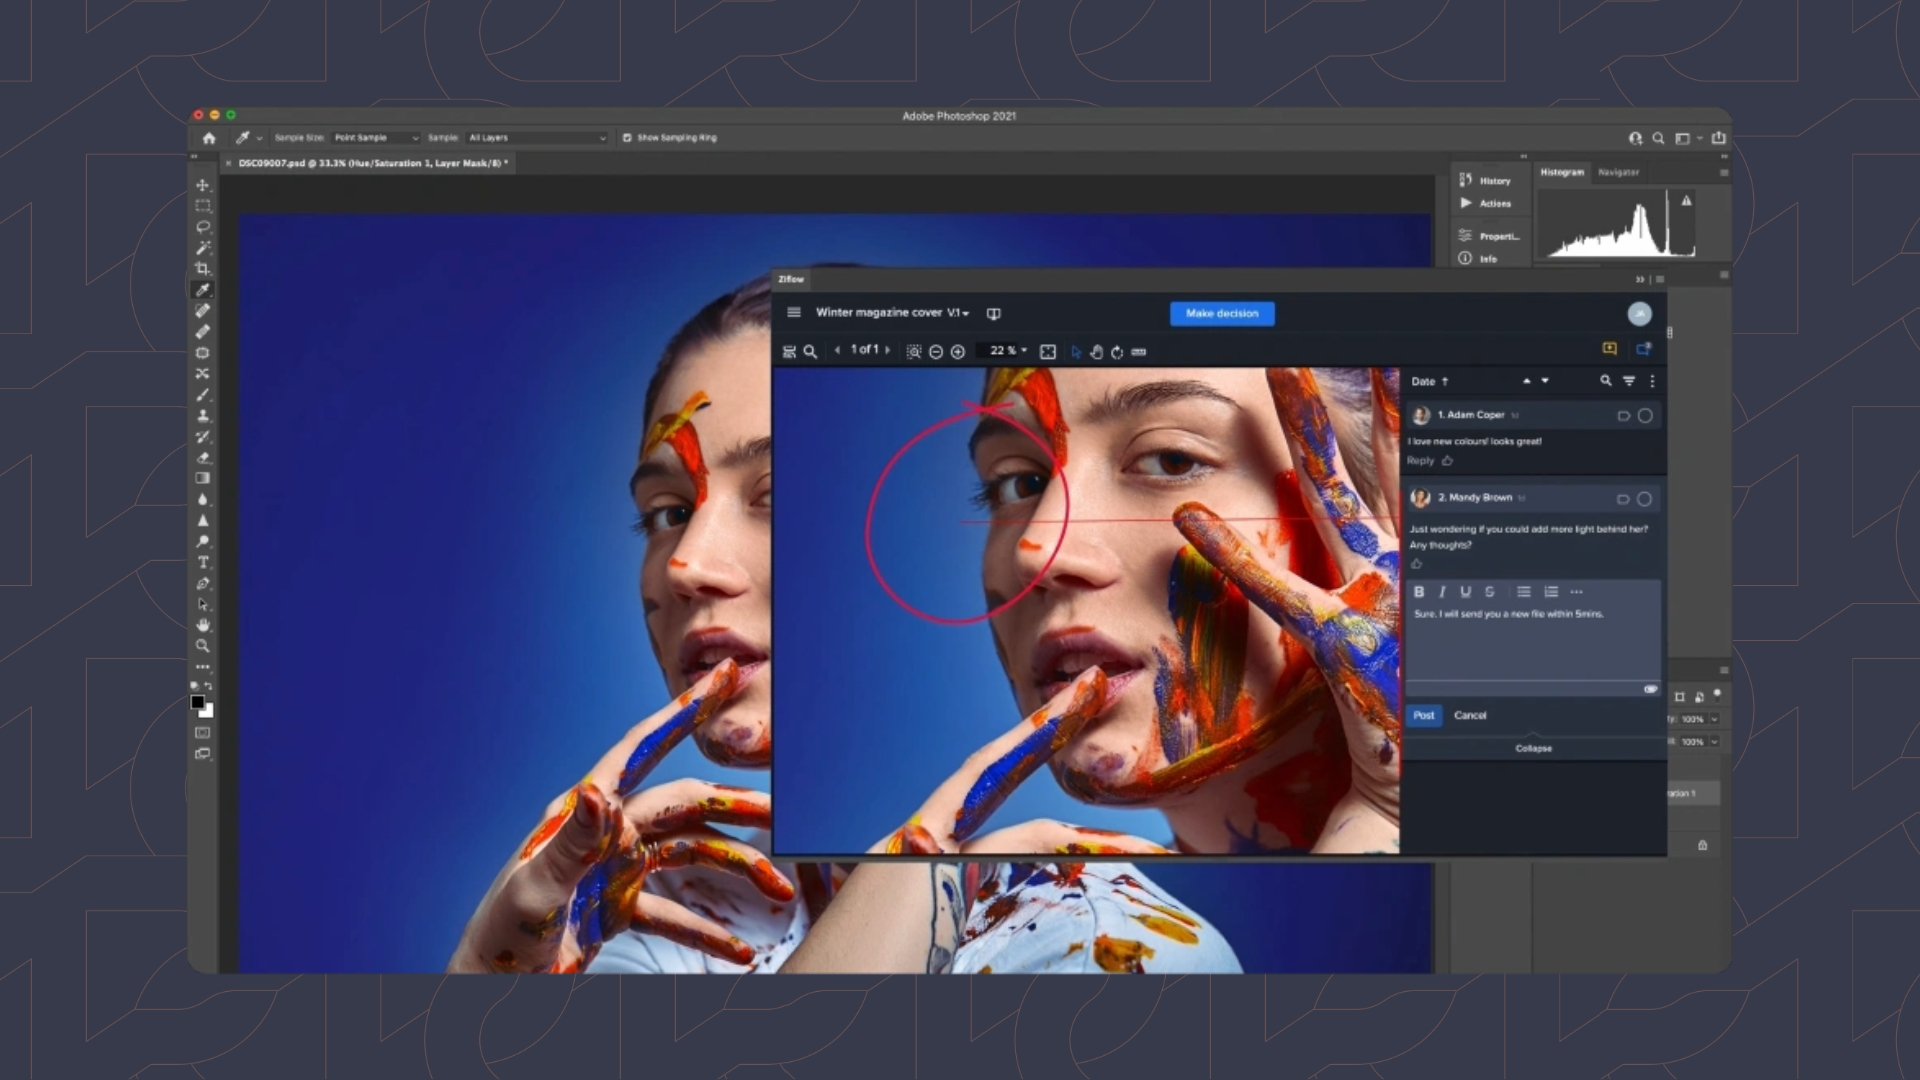Click the Make decision button

[1222, 314]
